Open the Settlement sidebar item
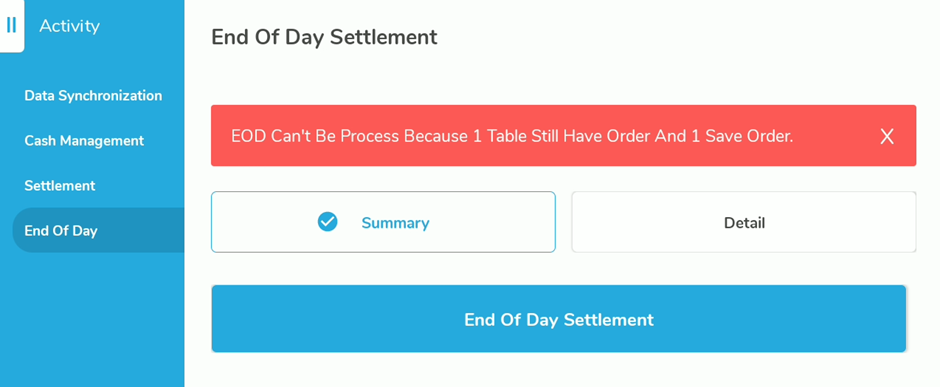 point(60,186)
